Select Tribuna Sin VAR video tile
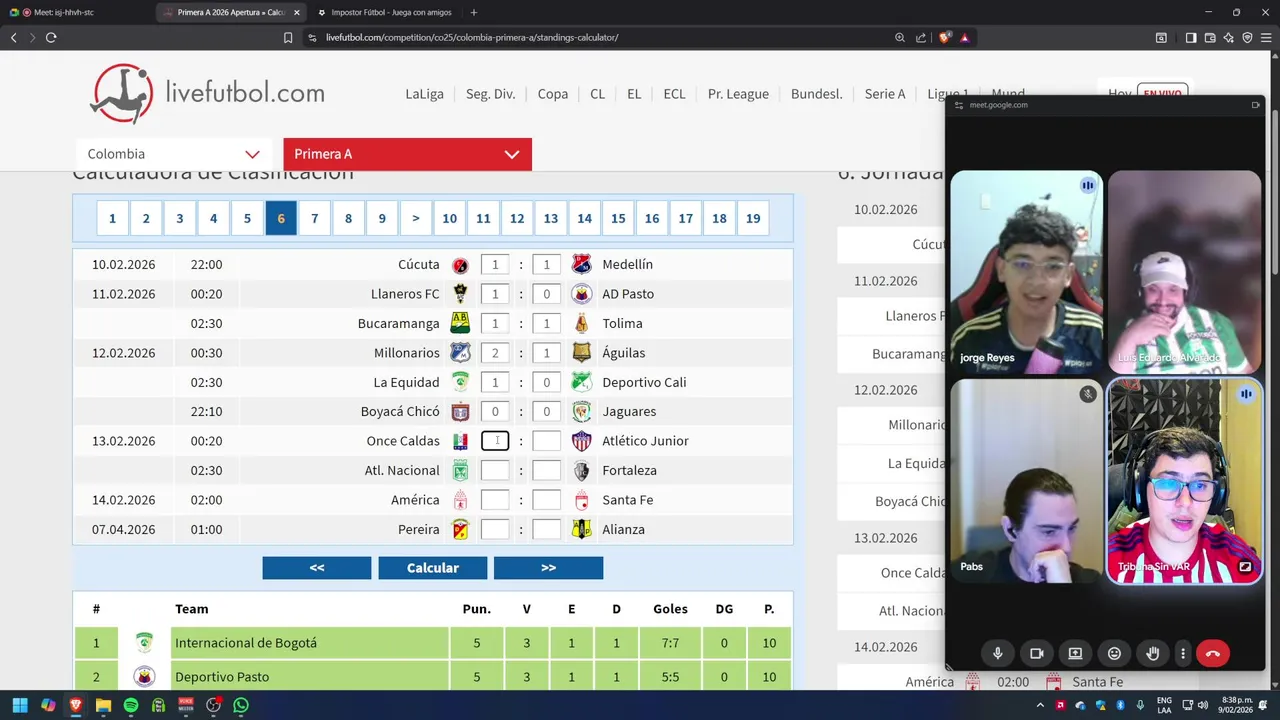1280x720 pixels. tap(1184, 481)
